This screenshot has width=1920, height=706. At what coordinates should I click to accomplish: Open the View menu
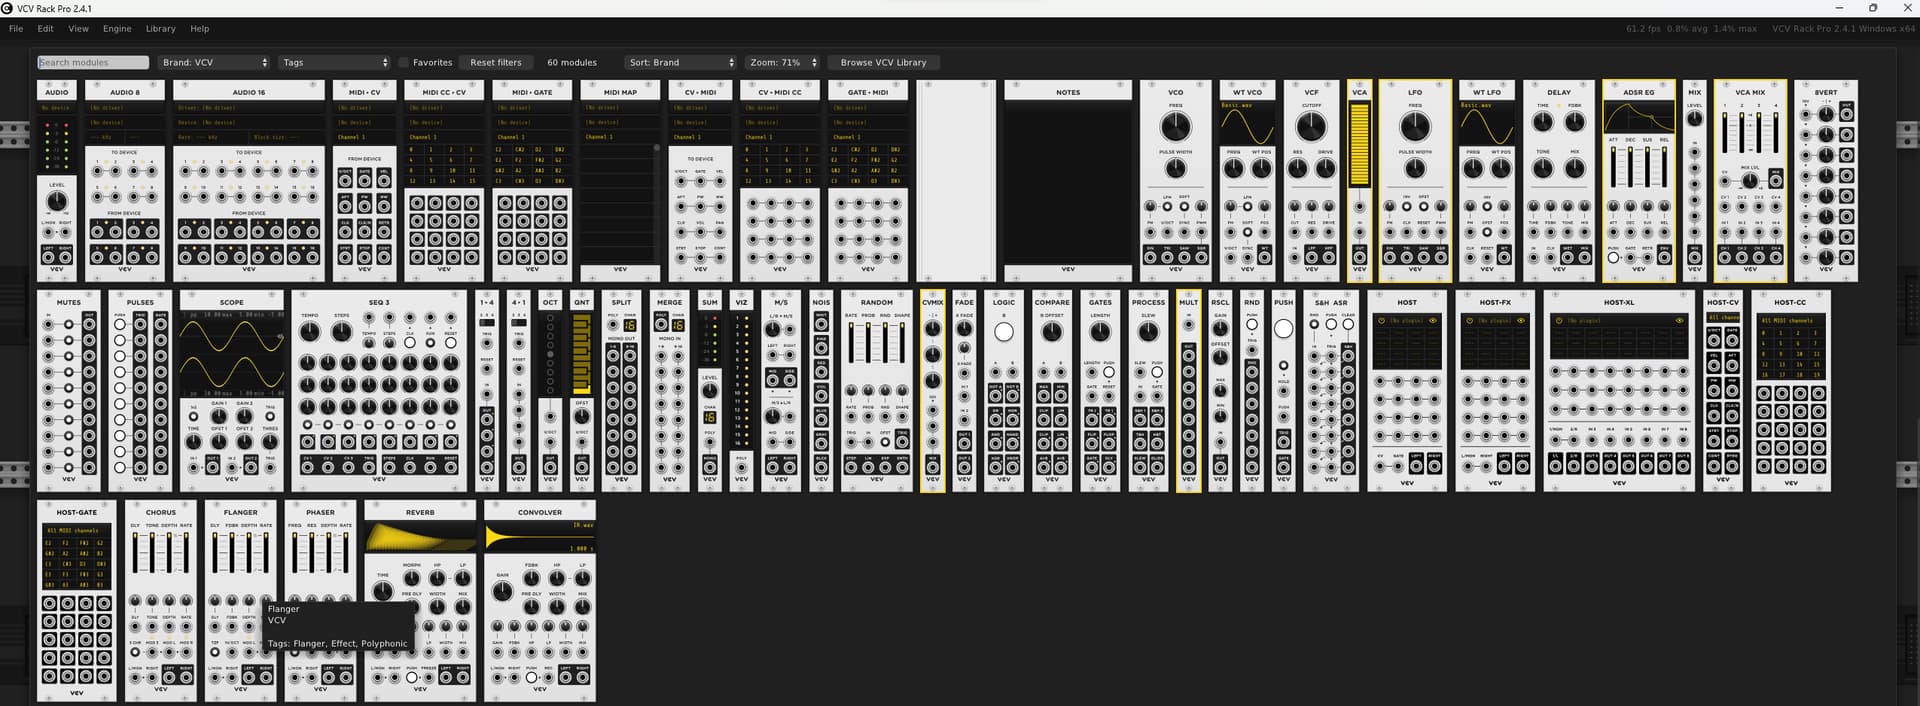click(78, 29)
